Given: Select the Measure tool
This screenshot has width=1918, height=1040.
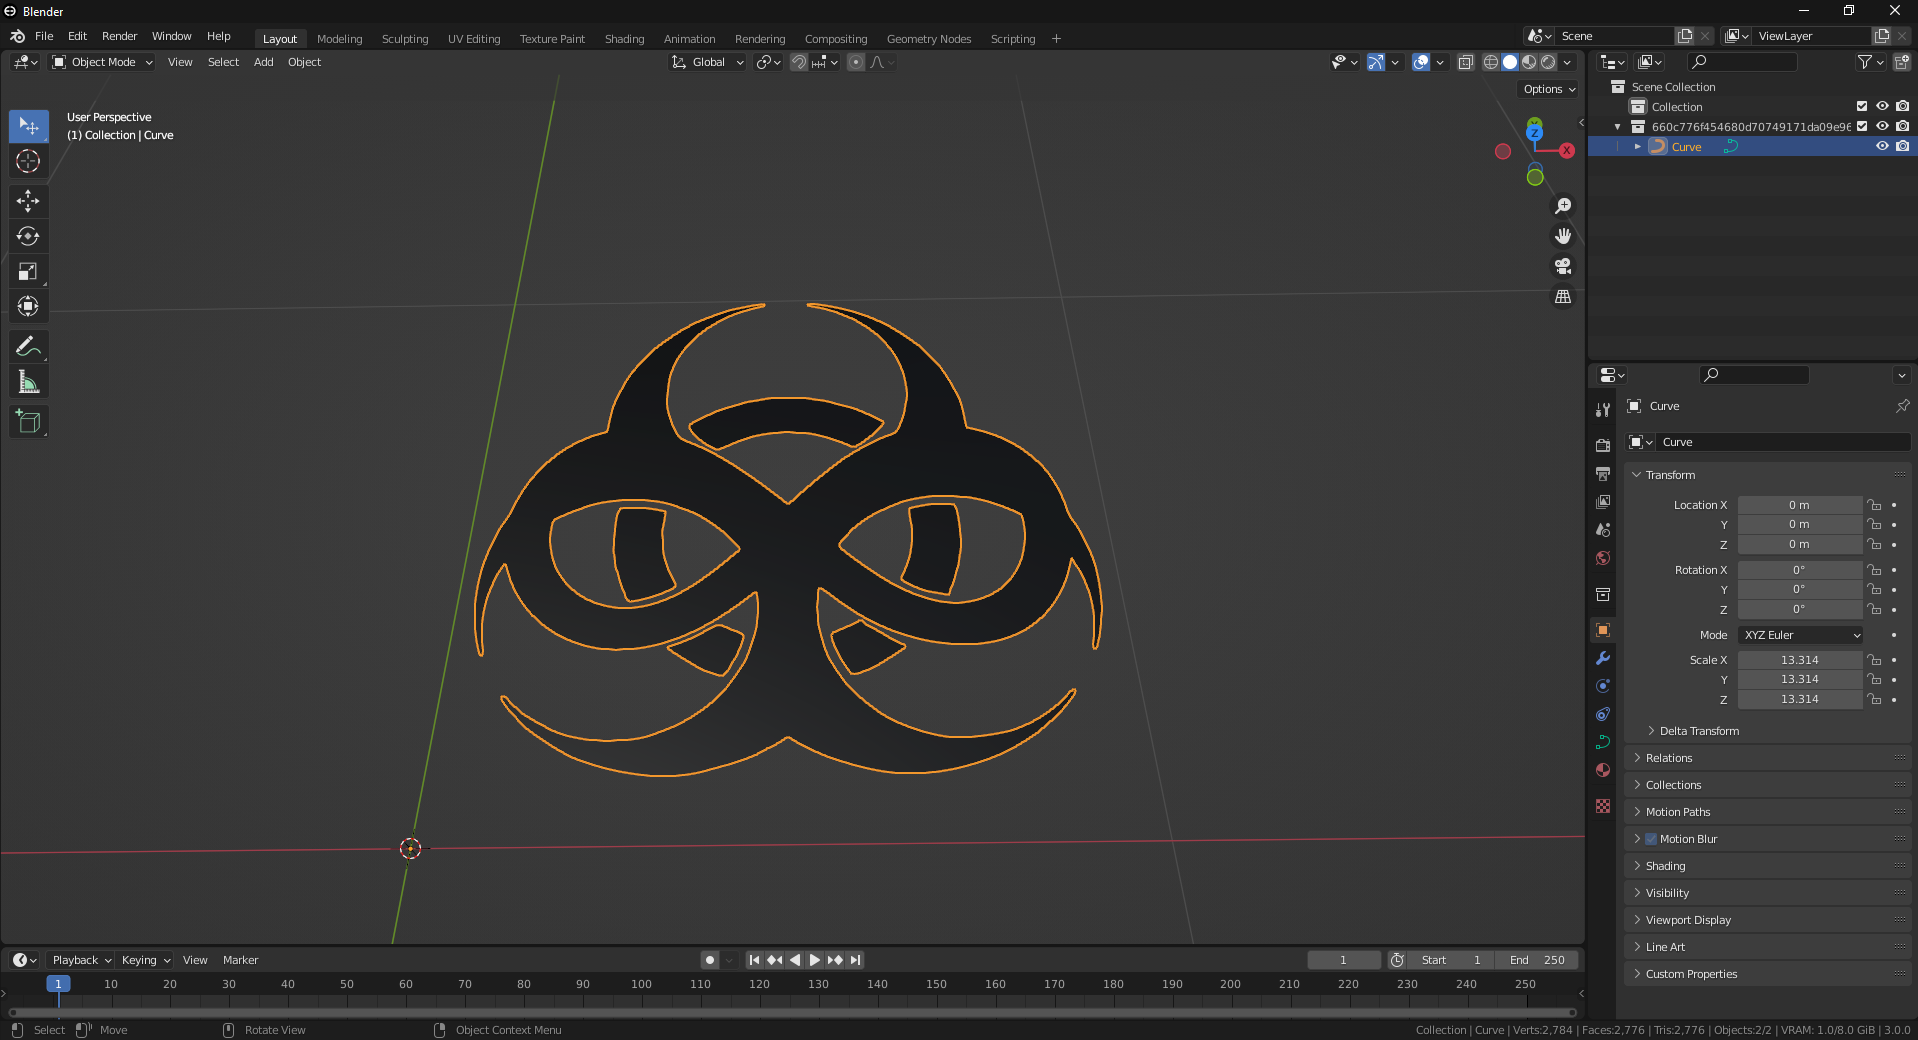Looking at the screenshot, I should [28, 382].
